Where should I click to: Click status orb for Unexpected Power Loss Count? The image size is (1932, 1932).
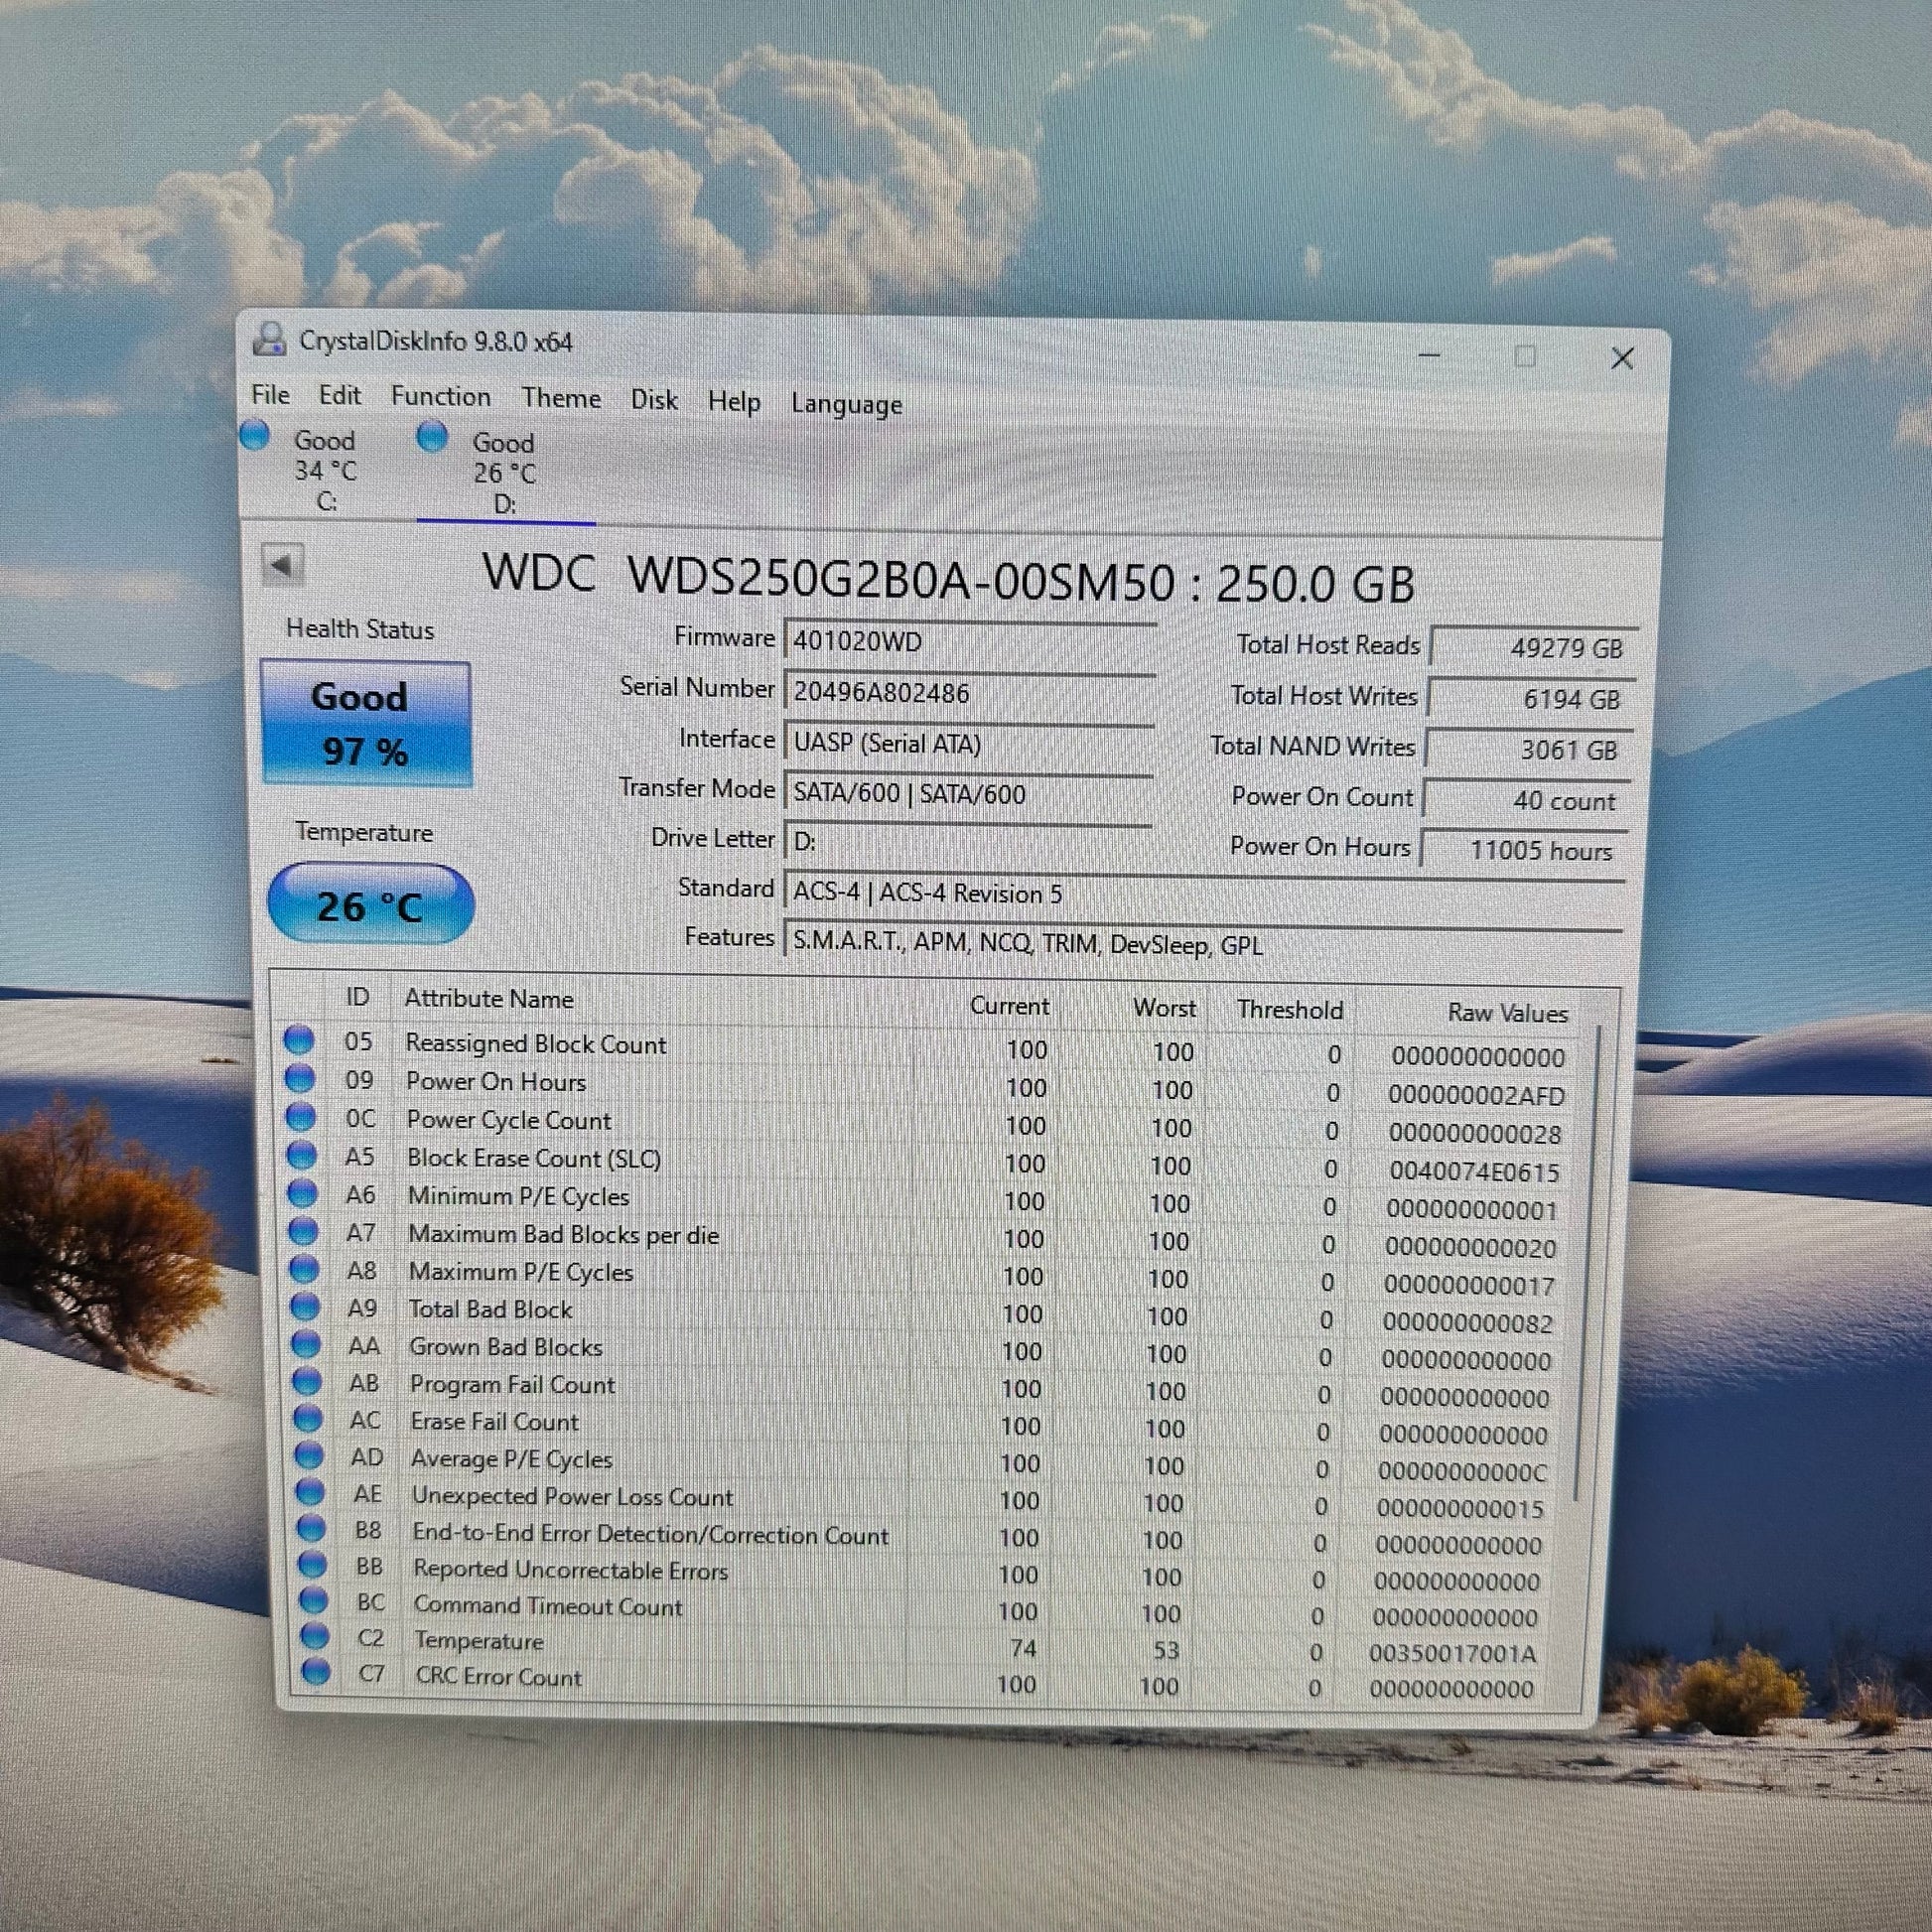(x=311, y=1492)
